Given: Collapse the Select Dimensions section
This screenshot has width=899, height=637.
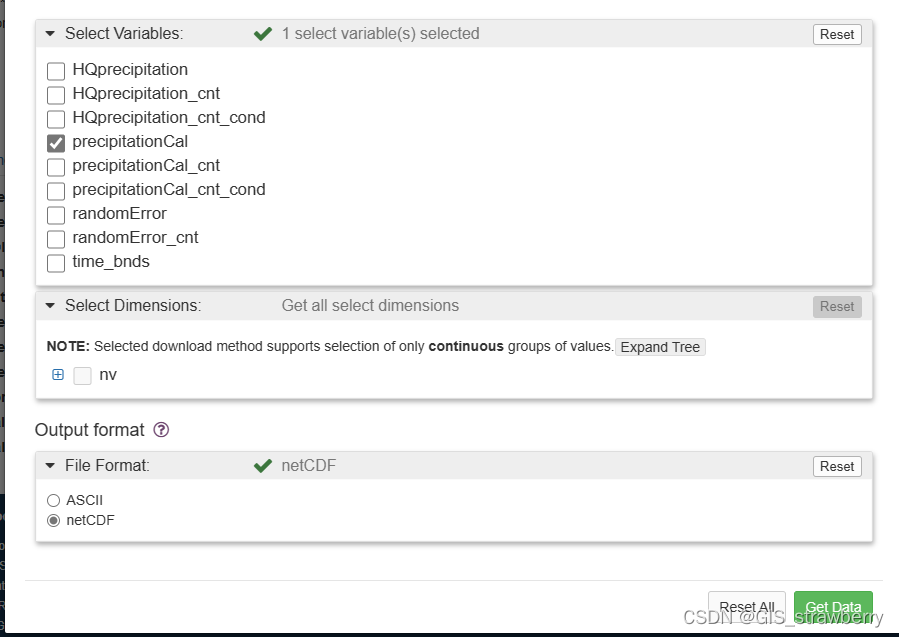Looking at the screenshot, I should [51, 306].
